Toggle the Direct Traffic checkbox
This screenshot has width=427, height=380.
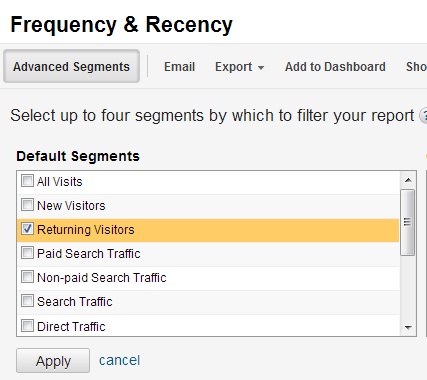coord(27,326)
